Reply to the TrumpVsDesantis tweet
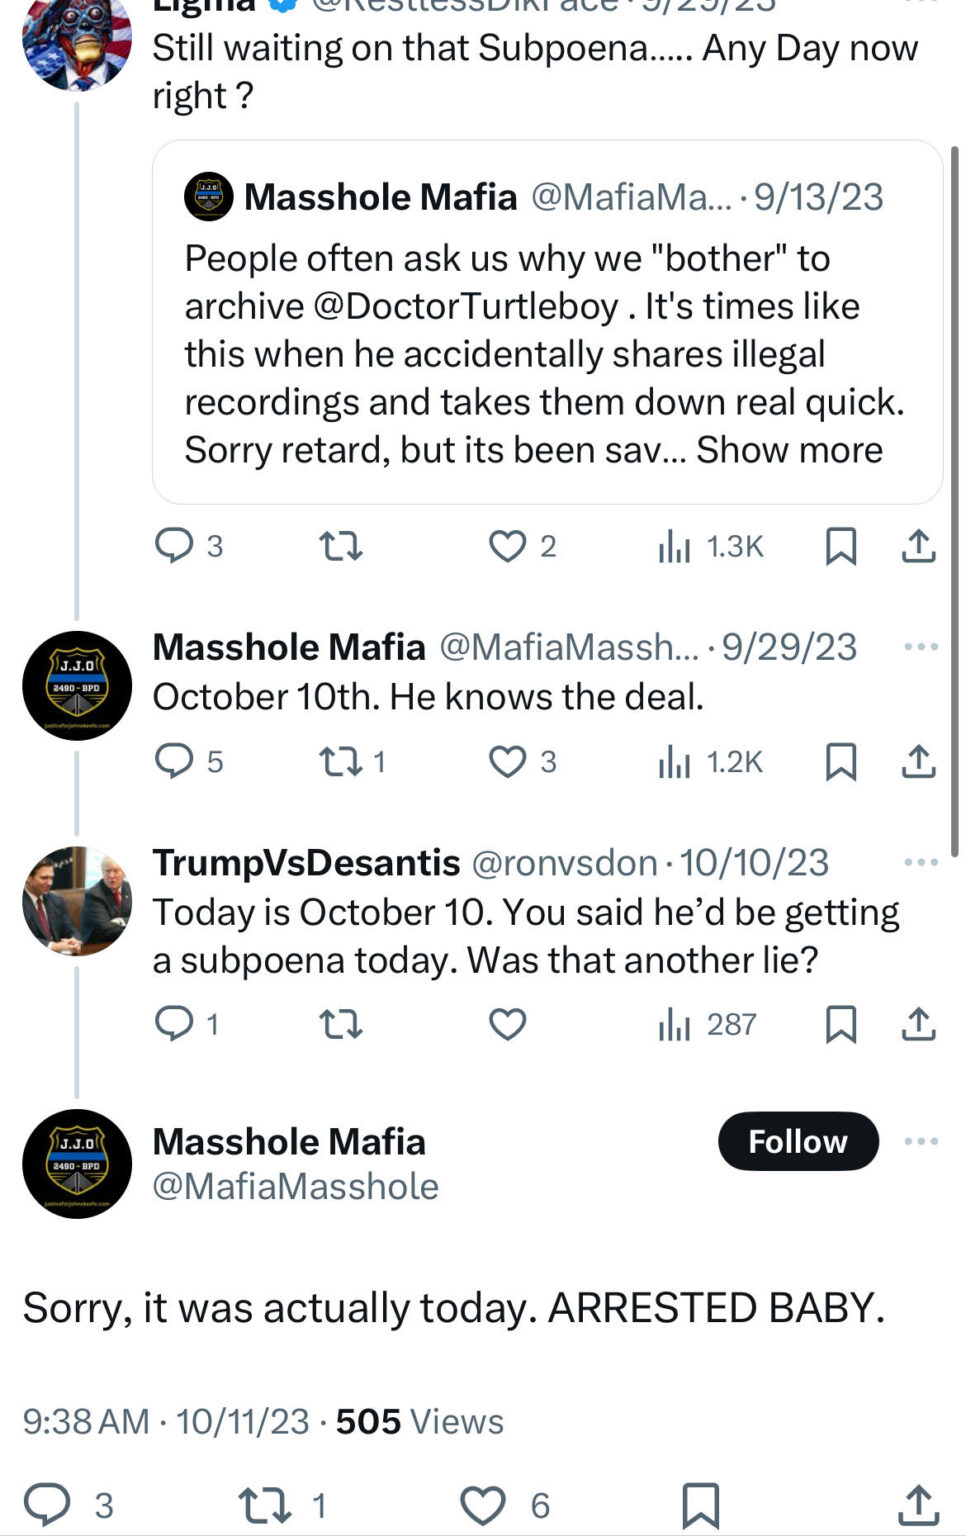Viewport: 966px width, 1536px height. [x=175, y=1024]
